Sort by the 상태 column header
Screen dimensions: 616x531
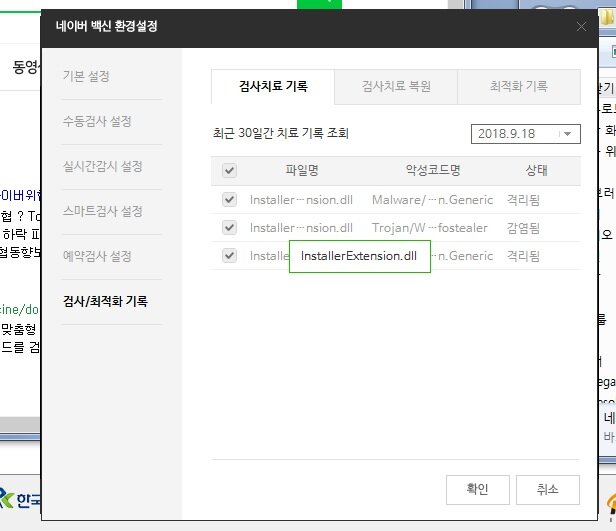[x=537, y=170]
